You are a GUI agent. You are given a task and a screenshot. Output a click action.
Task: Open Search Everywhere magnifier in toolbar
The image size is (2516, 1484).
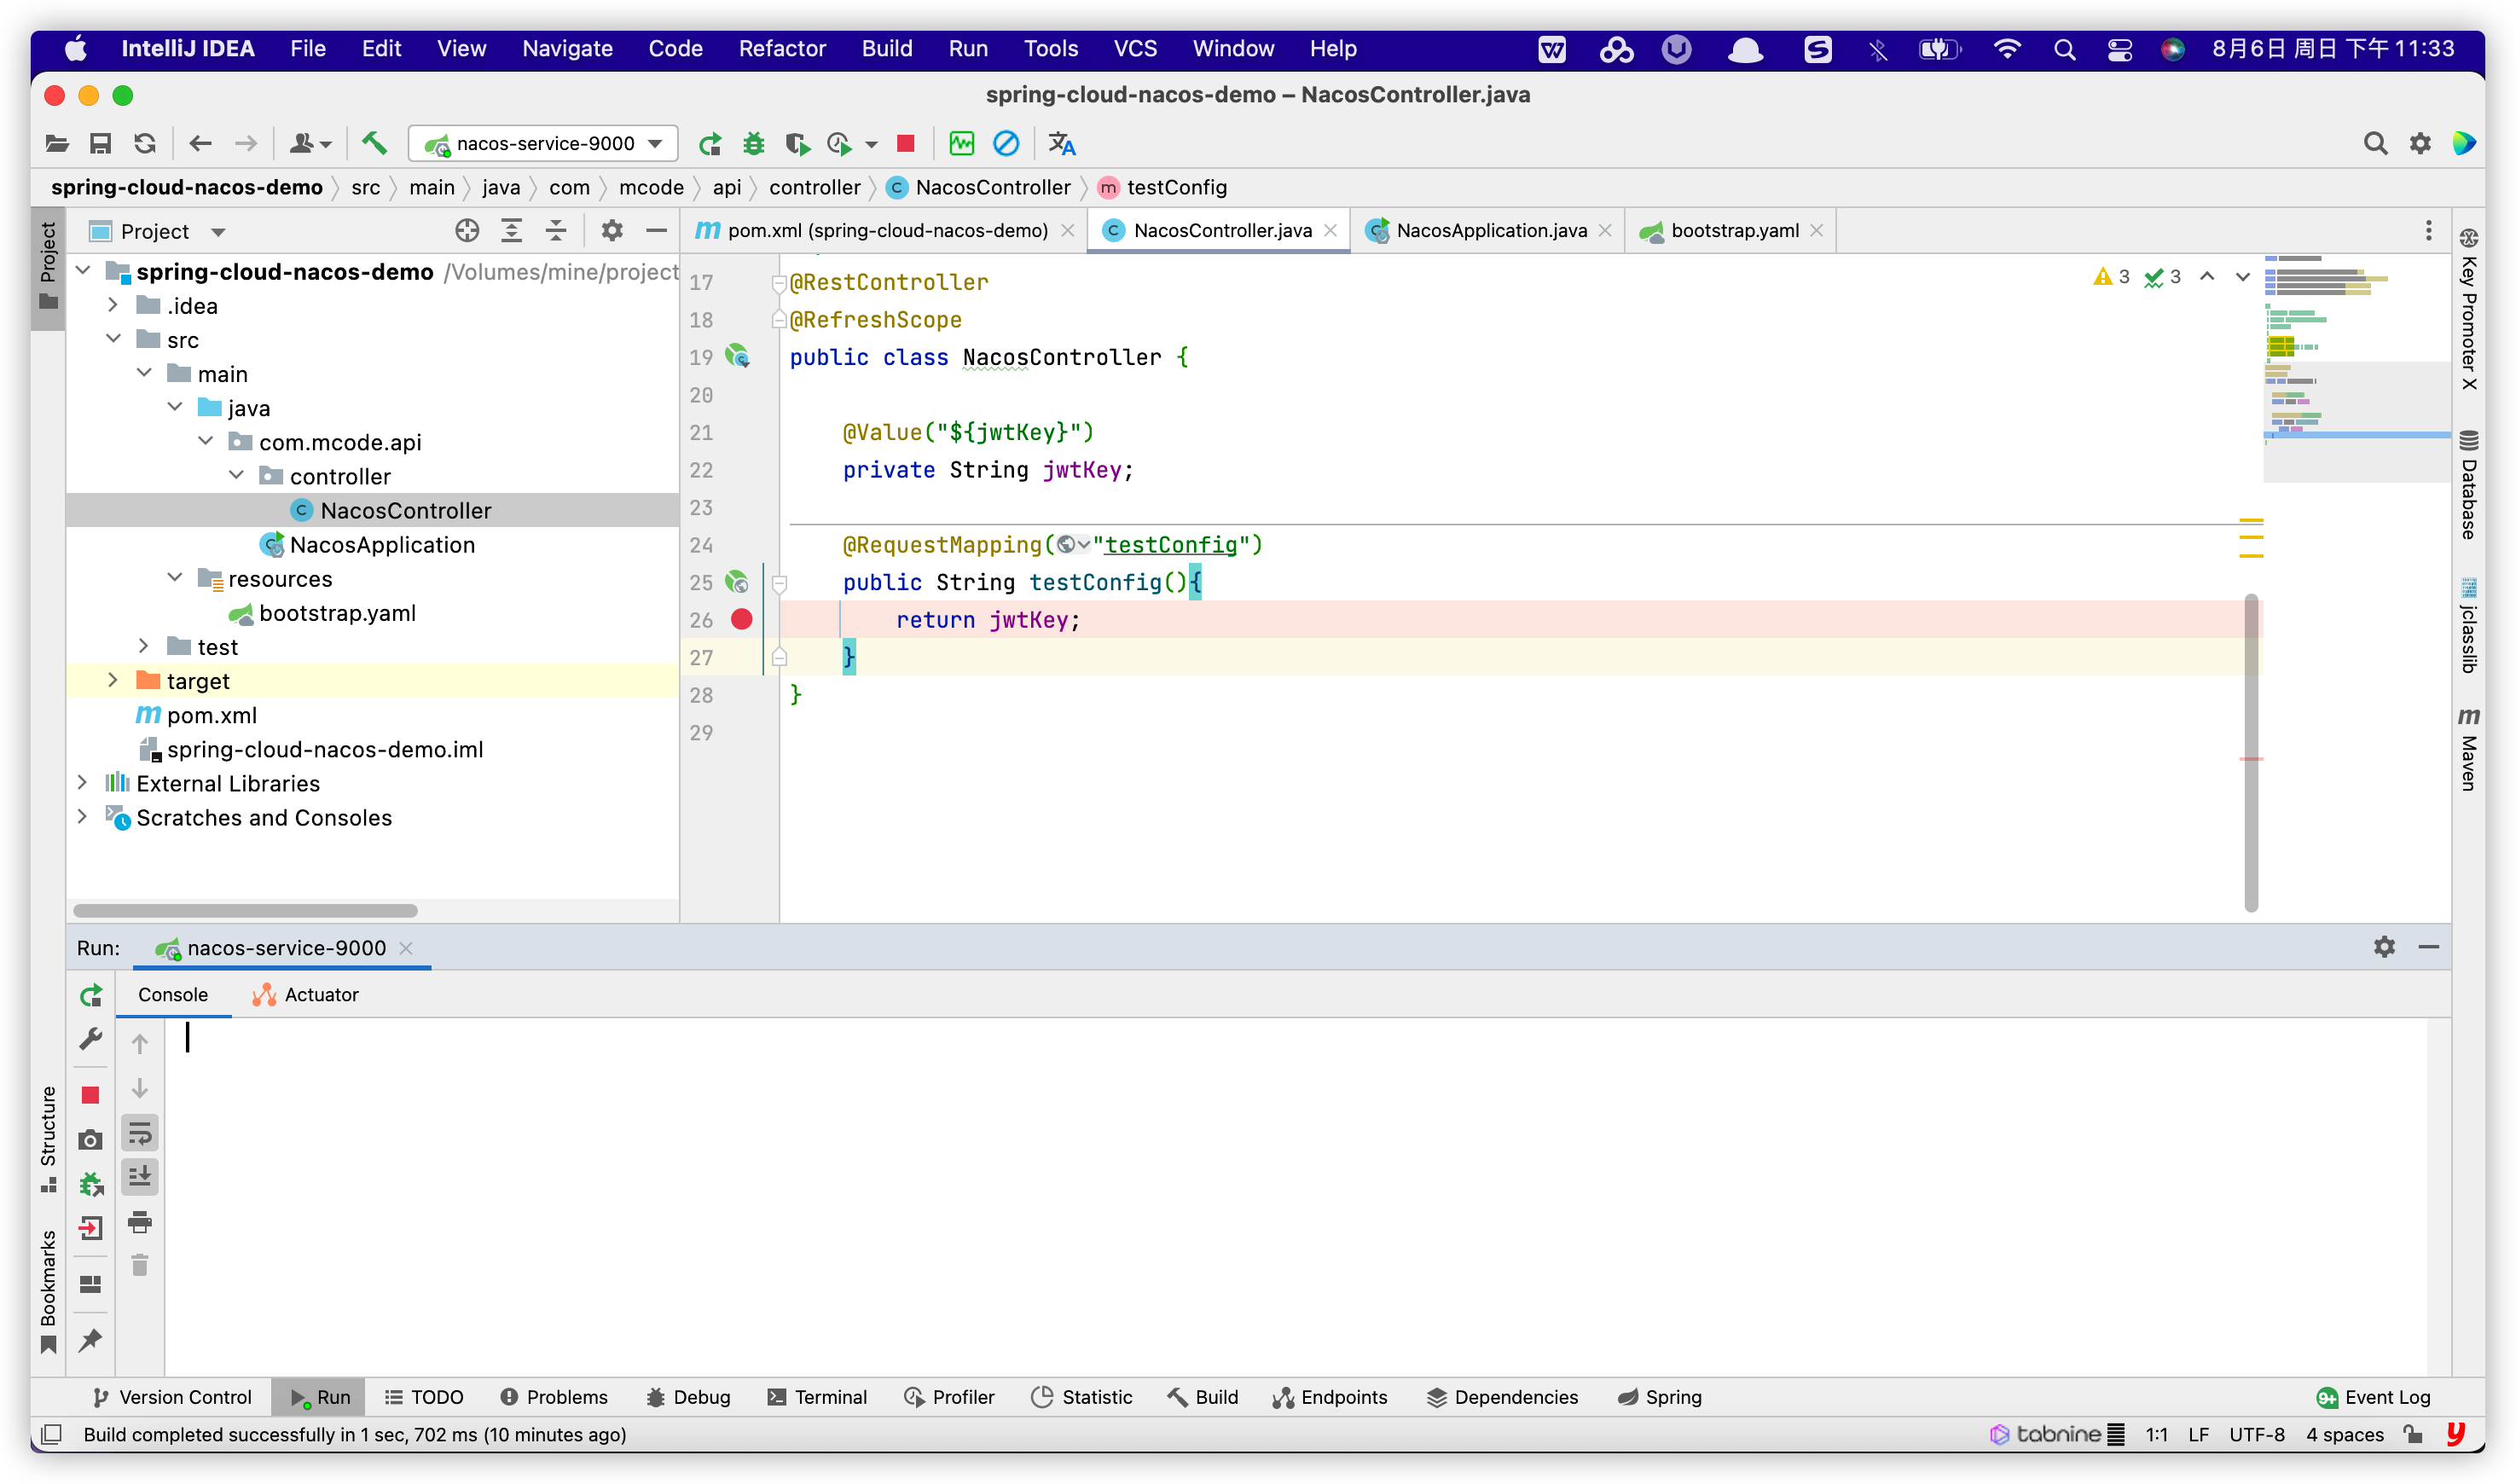2376,144
